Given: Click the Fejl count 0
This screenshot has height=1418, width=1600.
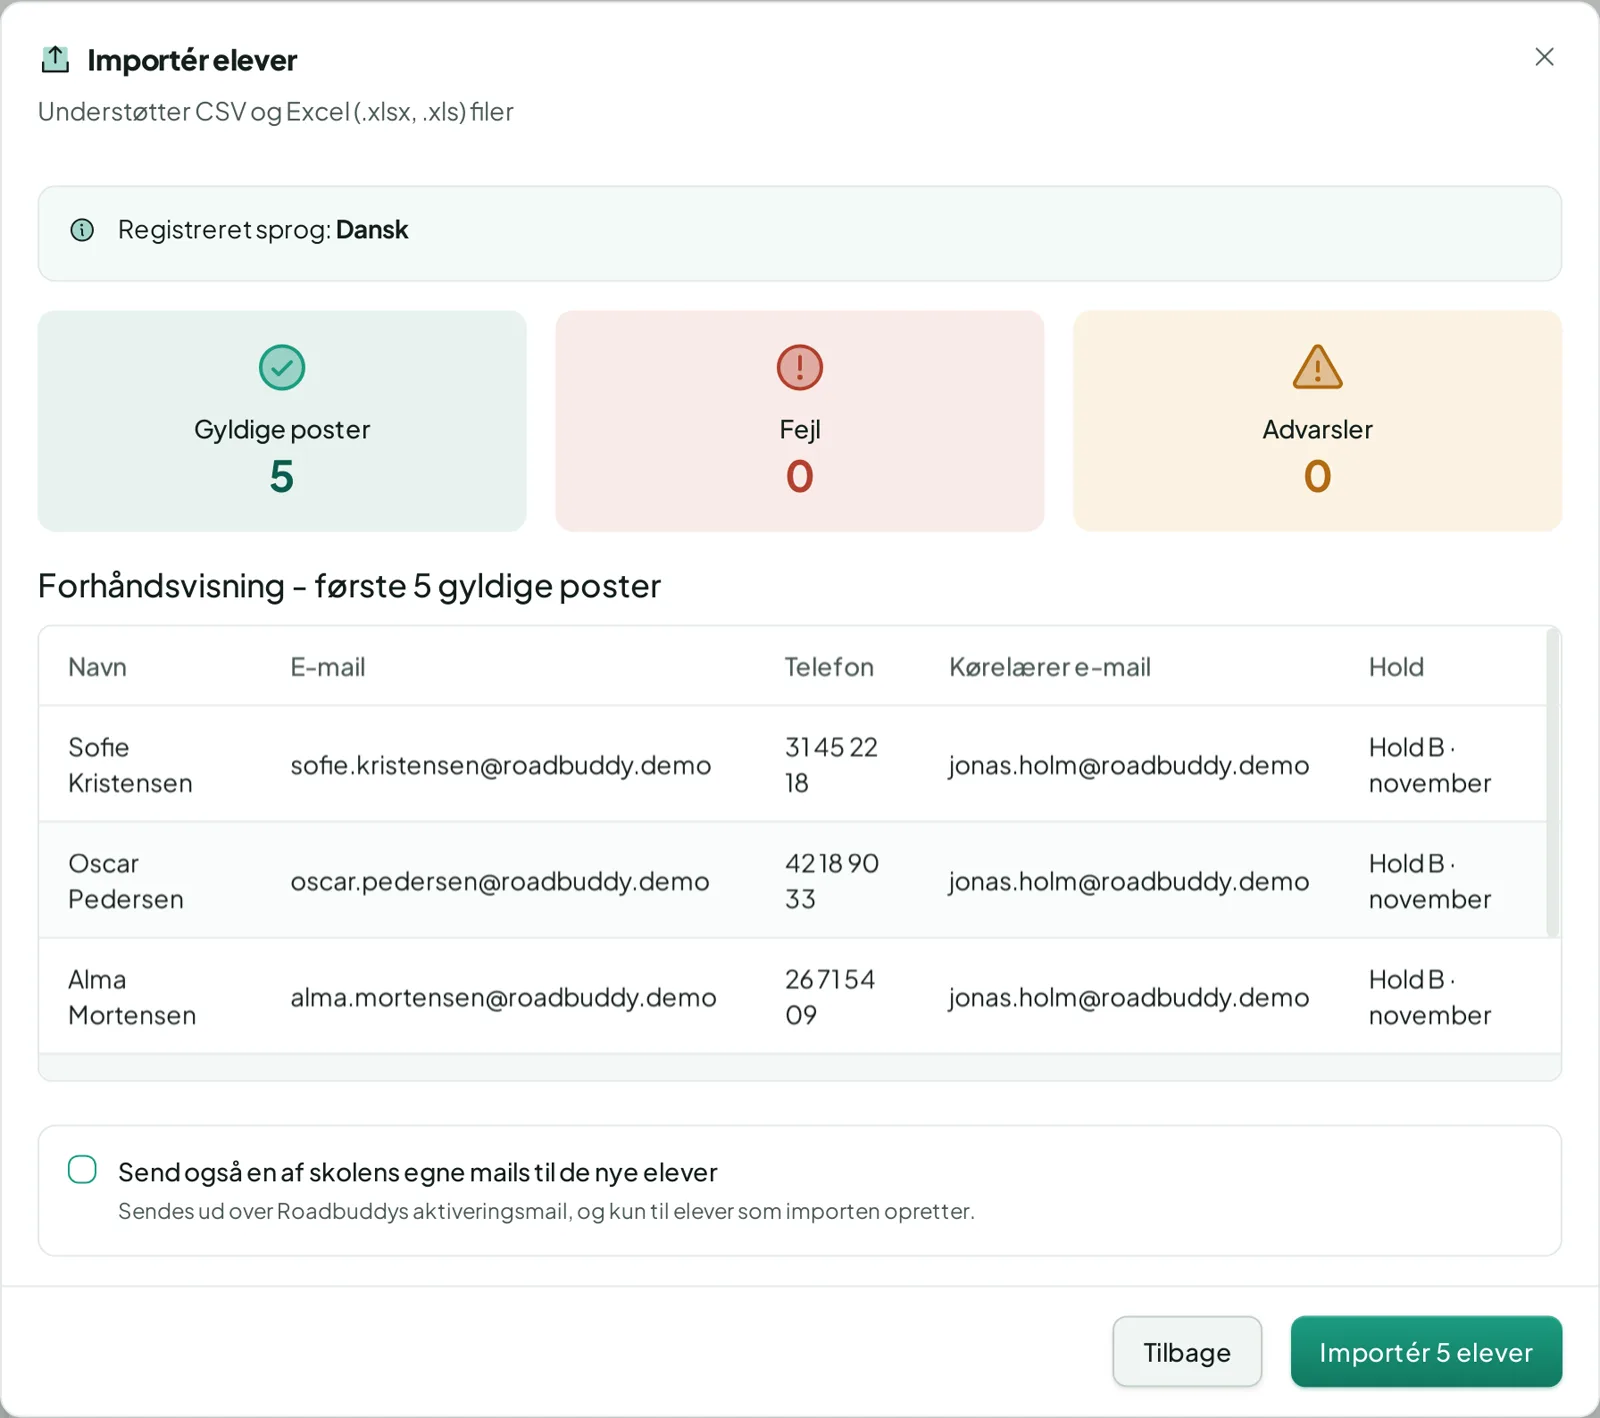Looking at the screenshot, I should 800,477.
